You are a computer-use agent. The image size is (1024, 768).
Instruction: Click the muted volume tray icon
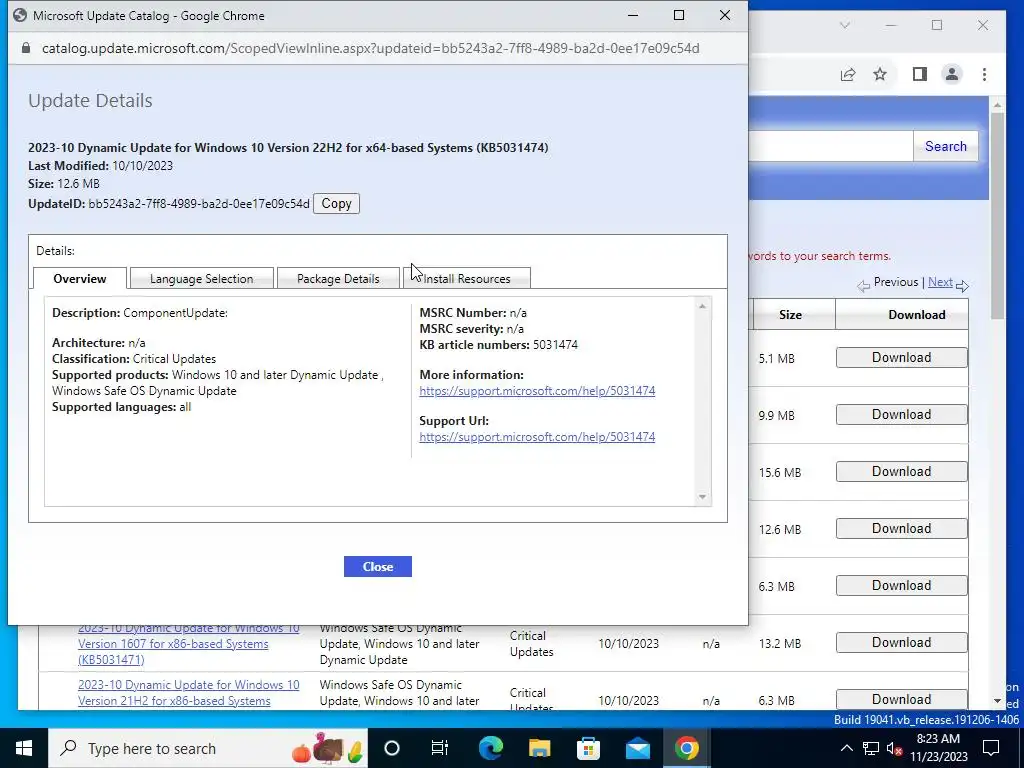click(x=894, y=749)
